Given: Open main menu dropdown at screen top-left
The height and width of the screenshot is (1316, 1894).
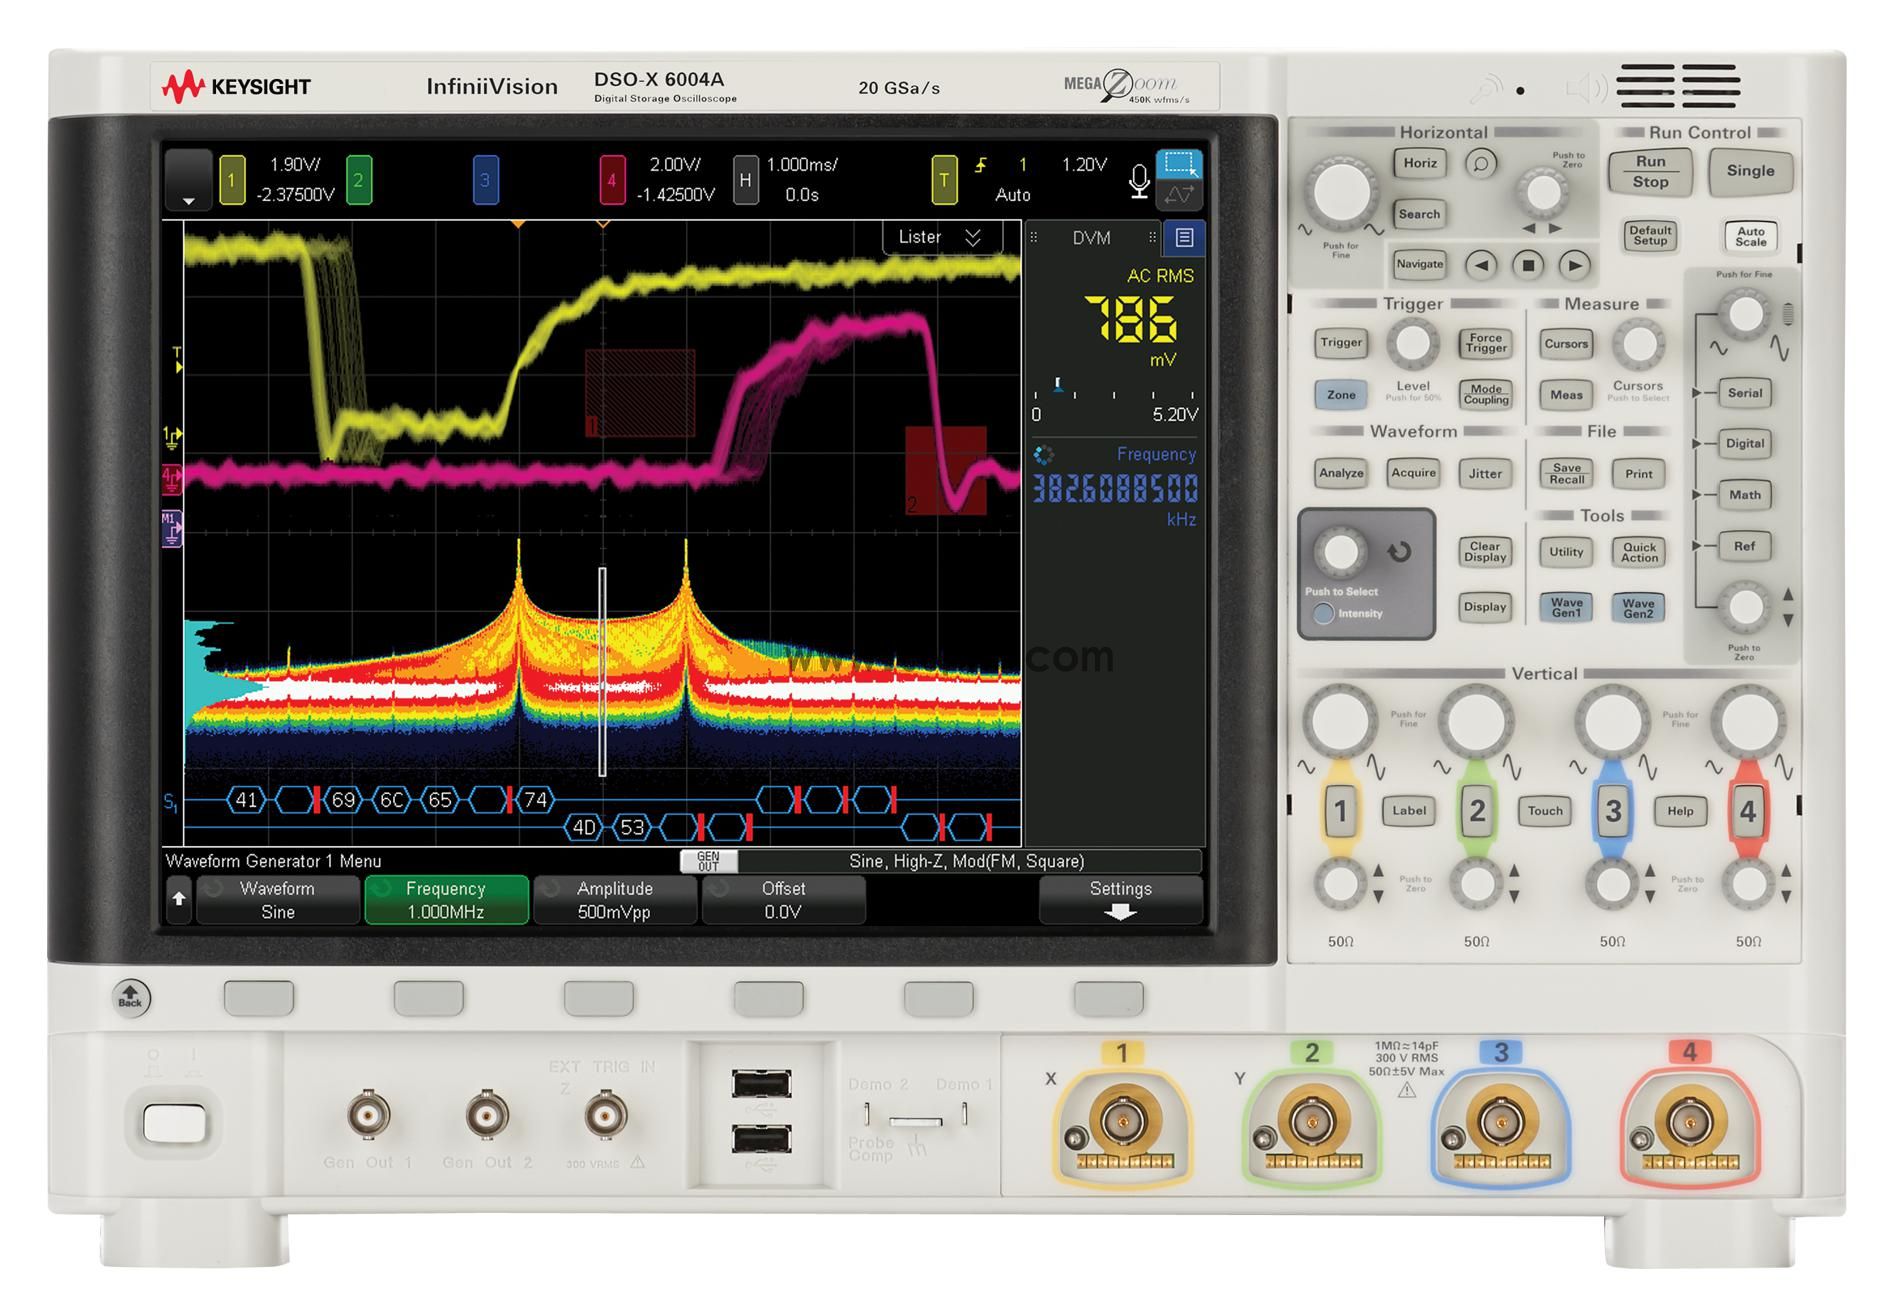Looking at the screenshot, I should pos(188,180).
